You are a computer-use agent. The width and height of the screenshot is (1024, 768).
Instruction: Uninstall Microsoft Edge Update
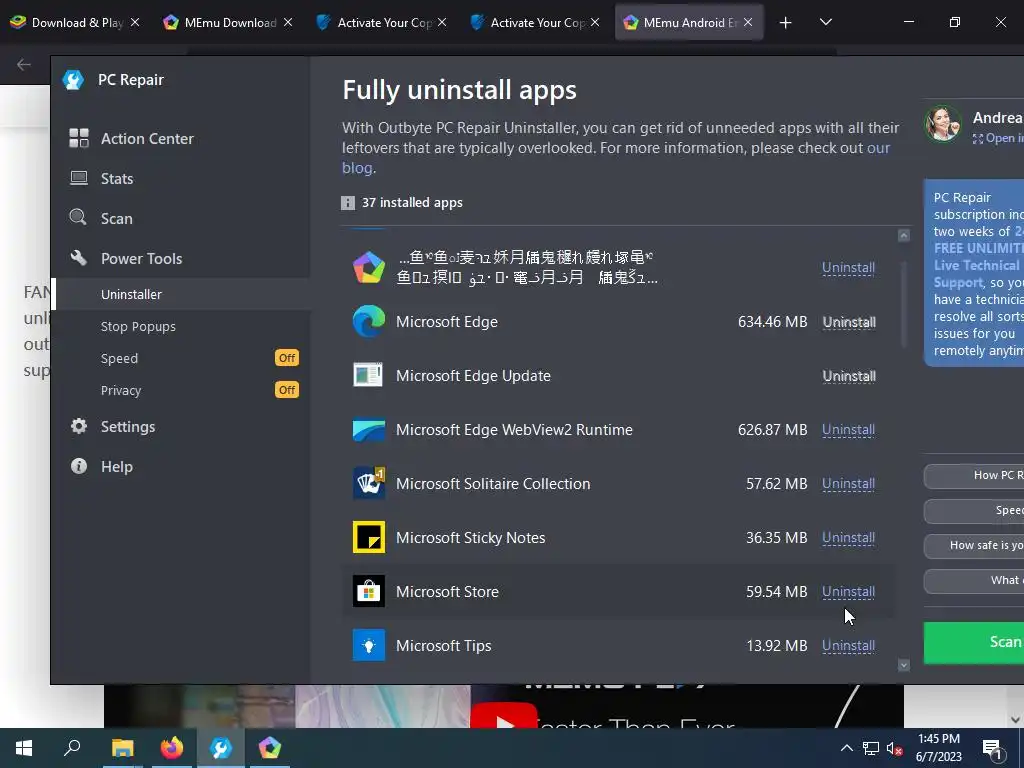[849, 376]
